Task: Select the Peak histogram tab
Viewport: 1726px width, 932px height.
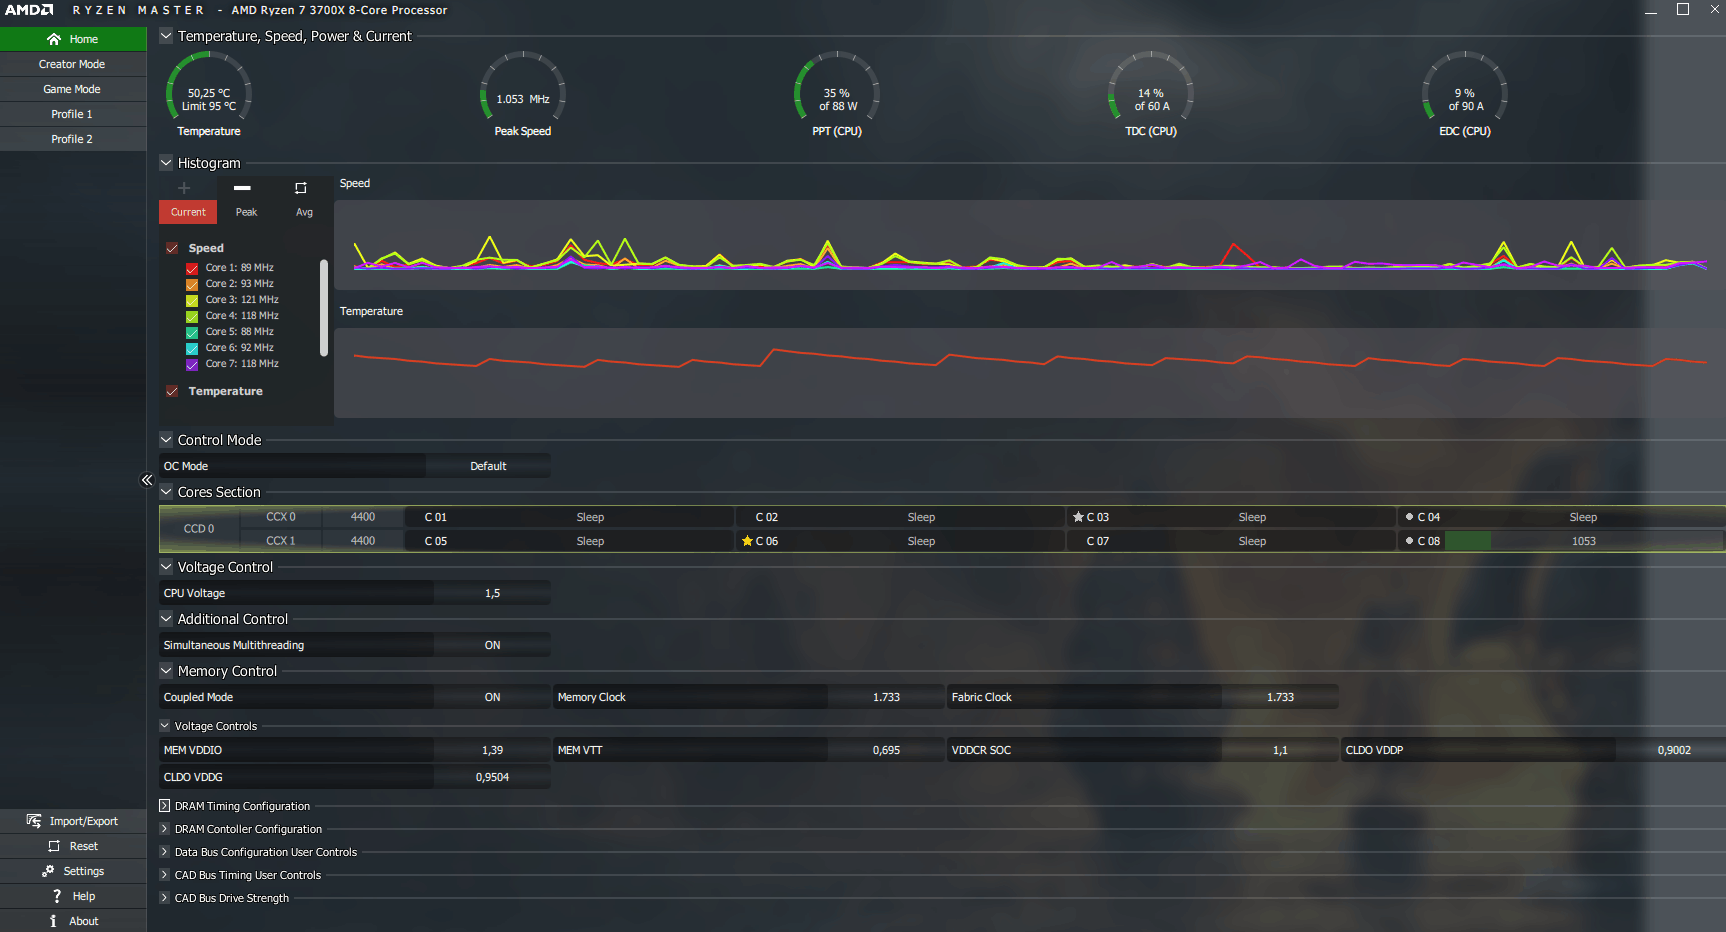Action: point(246,212)
